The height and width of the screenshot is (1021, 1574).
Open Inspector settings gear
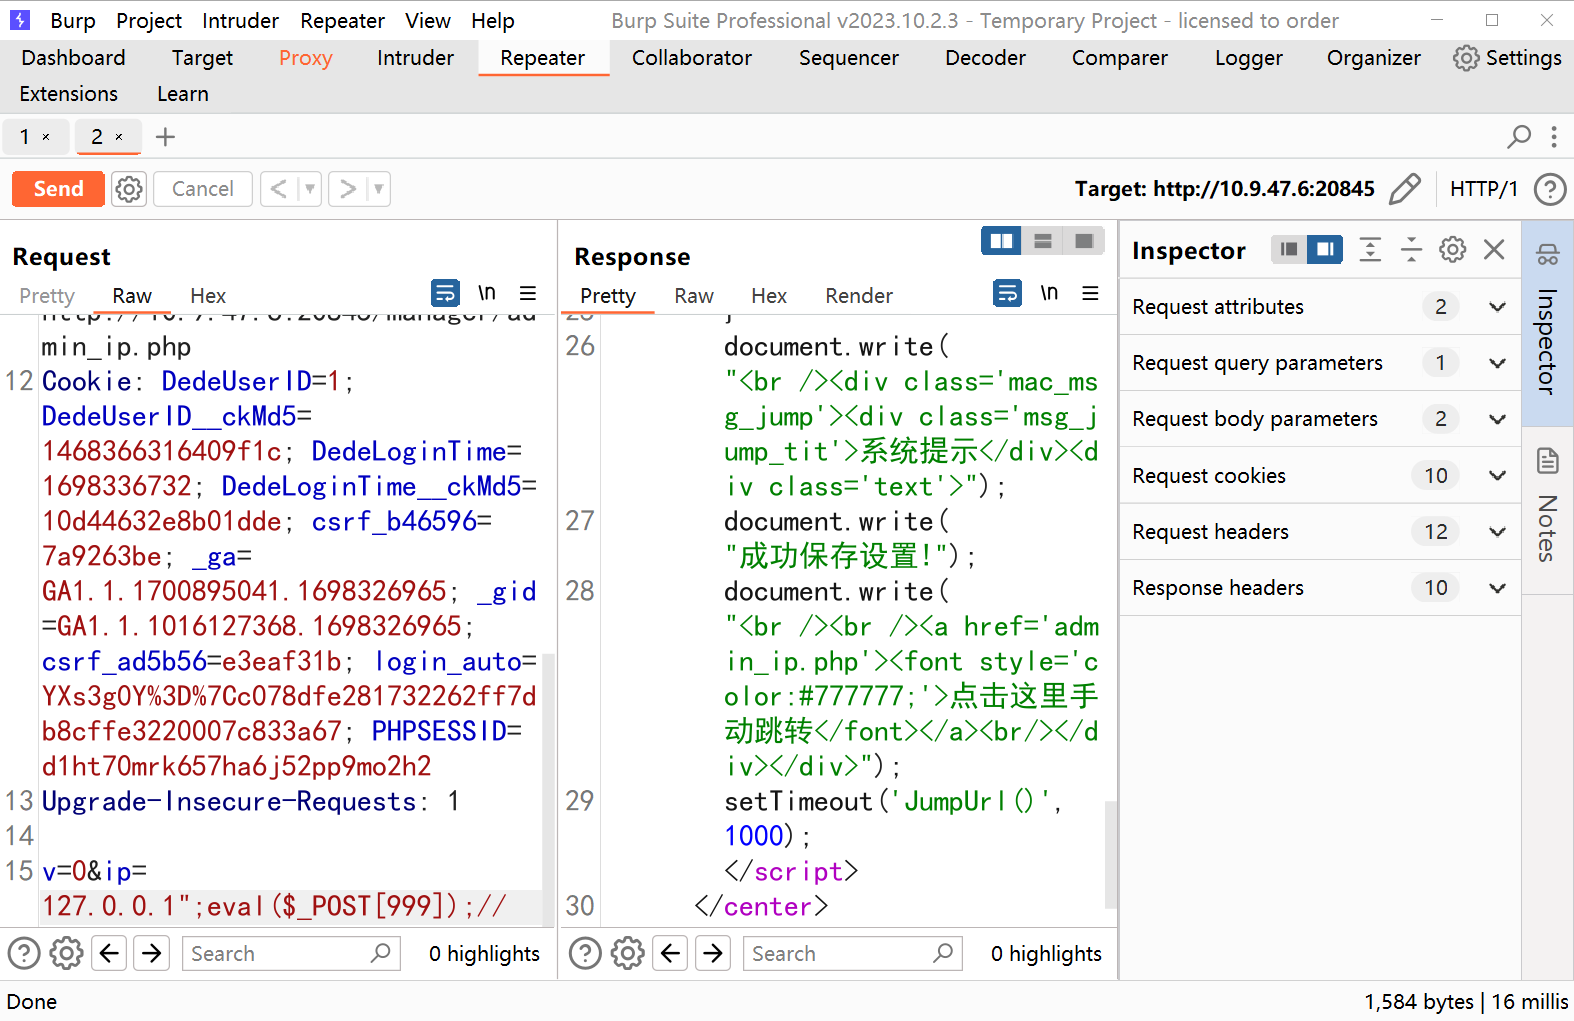(x=1452, y=249)
